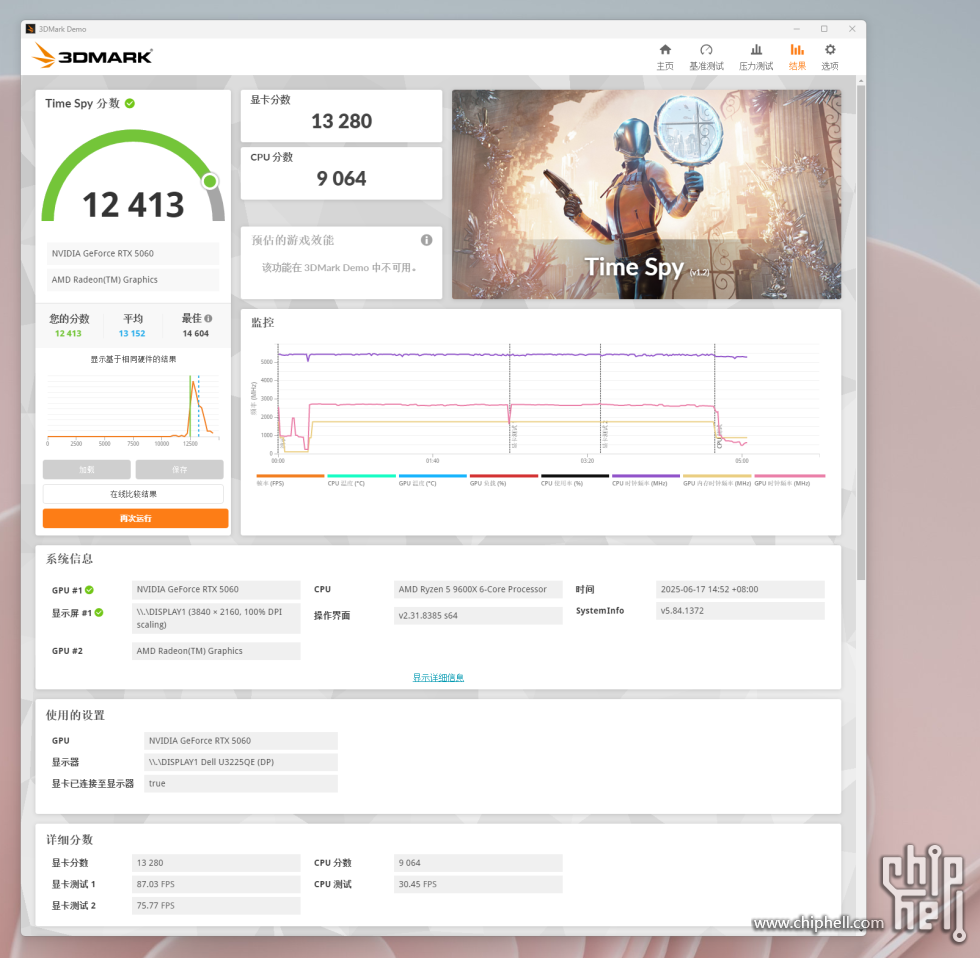980x958 pixels.
Task: Toggle GPU 时钟频率 pink legend
Action: [x=789, y=479]
